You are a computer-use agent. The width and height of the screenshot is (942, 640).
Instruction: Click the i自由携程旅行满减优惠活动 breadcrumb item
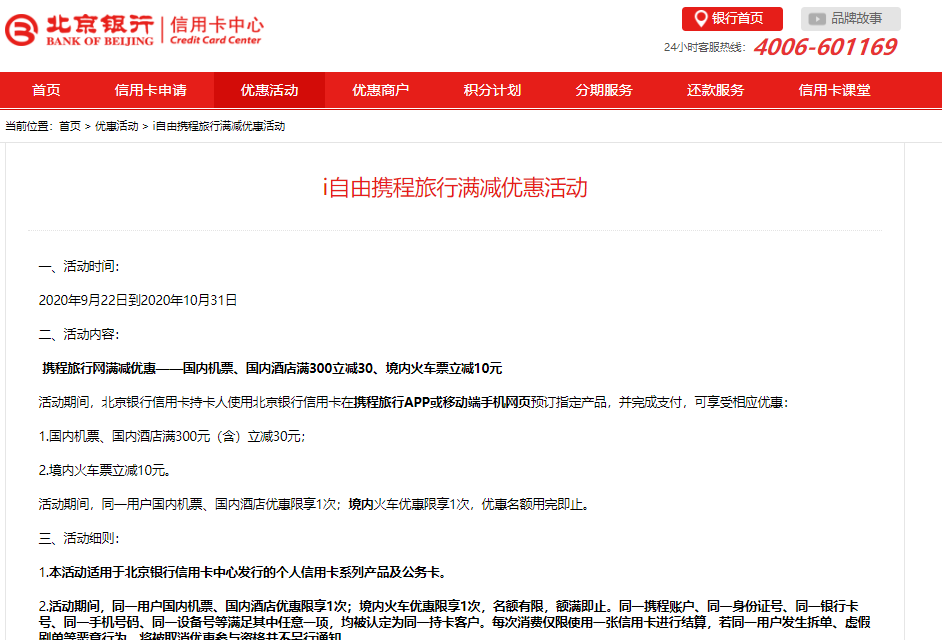[x=219, y=126]
